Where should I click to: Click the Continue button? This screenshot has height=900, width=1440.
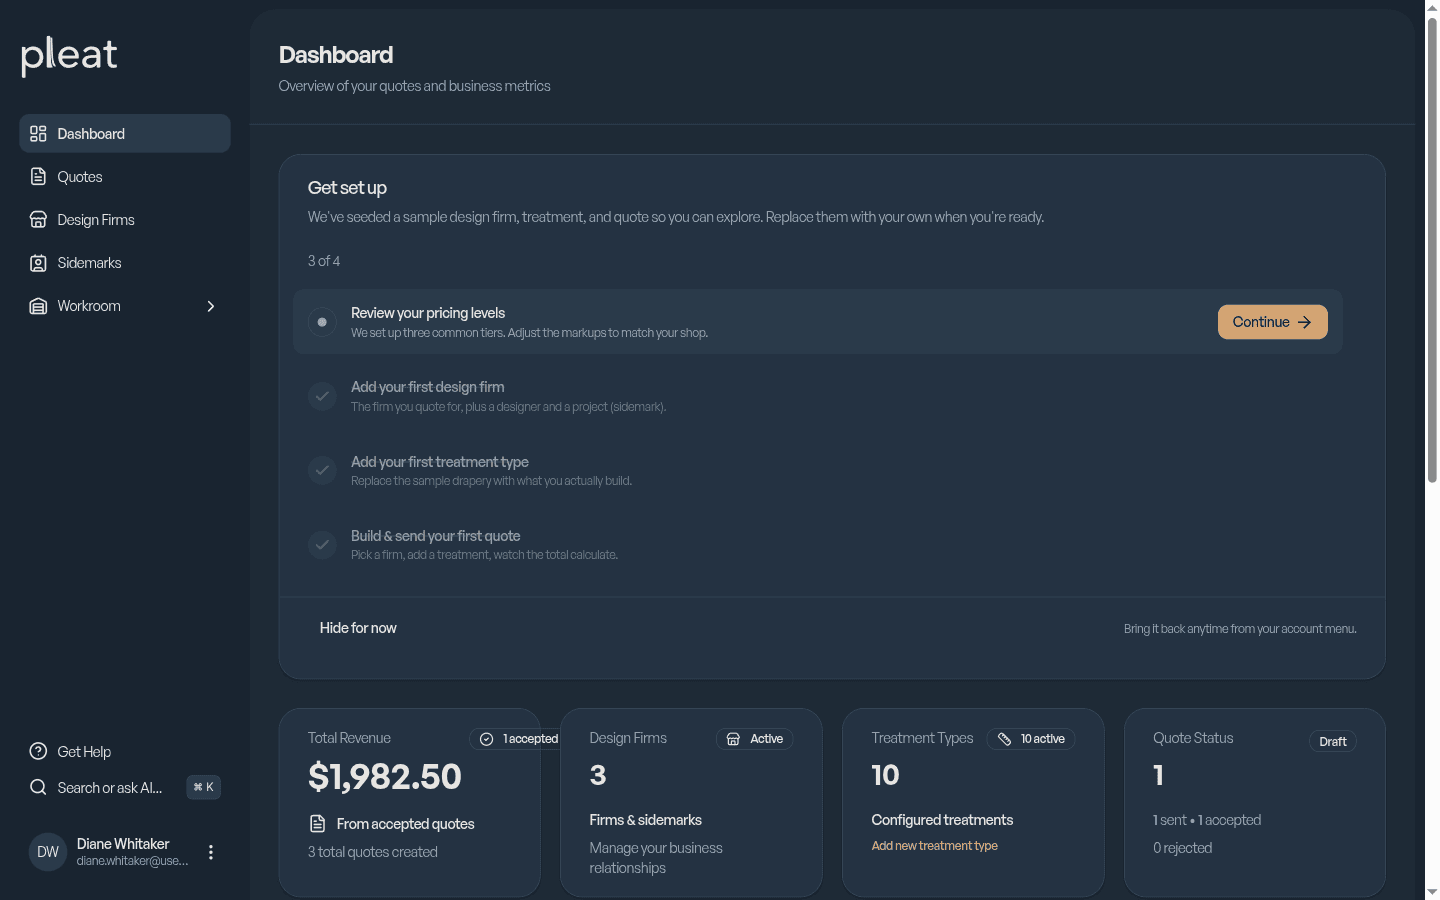point(1272,322)
